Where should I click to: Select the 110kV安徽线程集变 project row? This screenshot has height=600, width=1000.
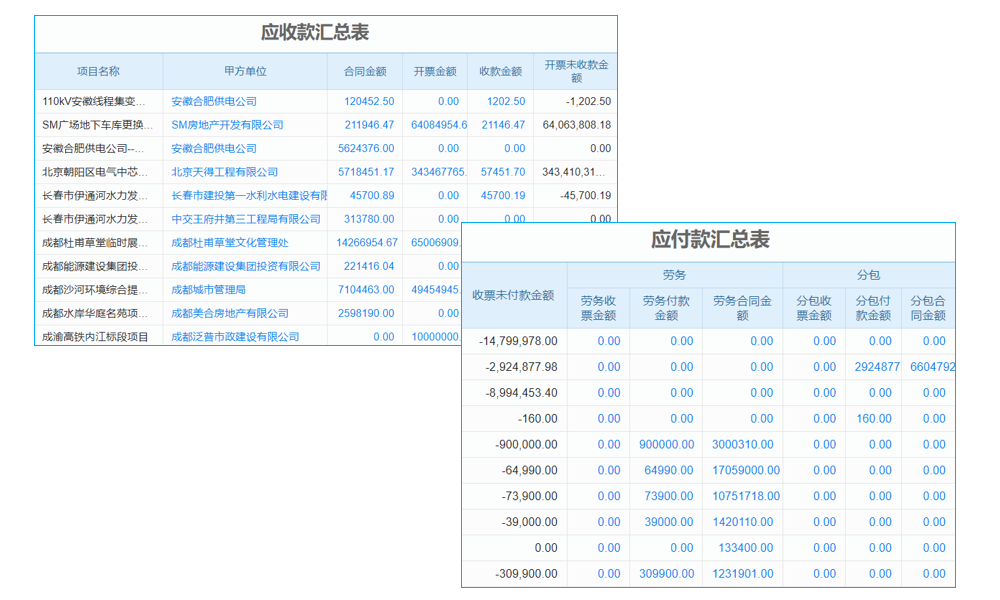click(x=97, y=101)
